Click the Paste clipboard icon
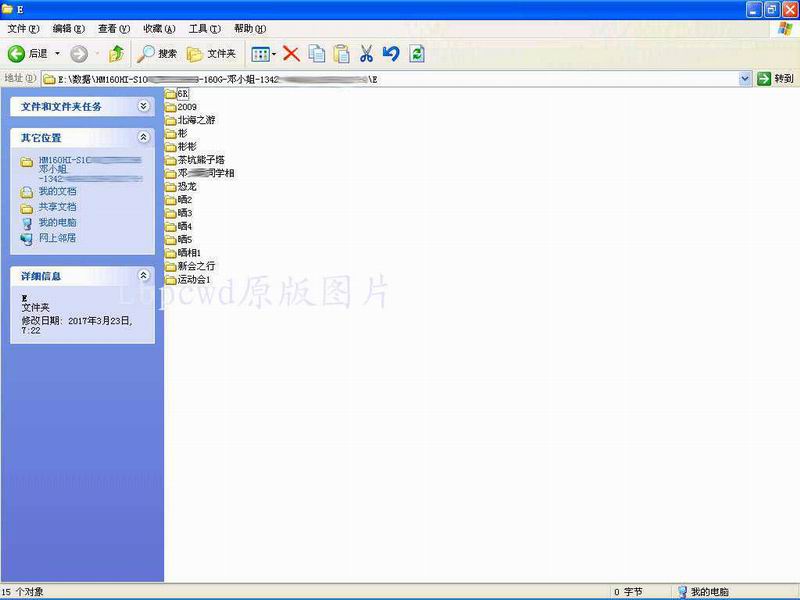The width and height of the screenshot is (800, 600). [341, 54]
